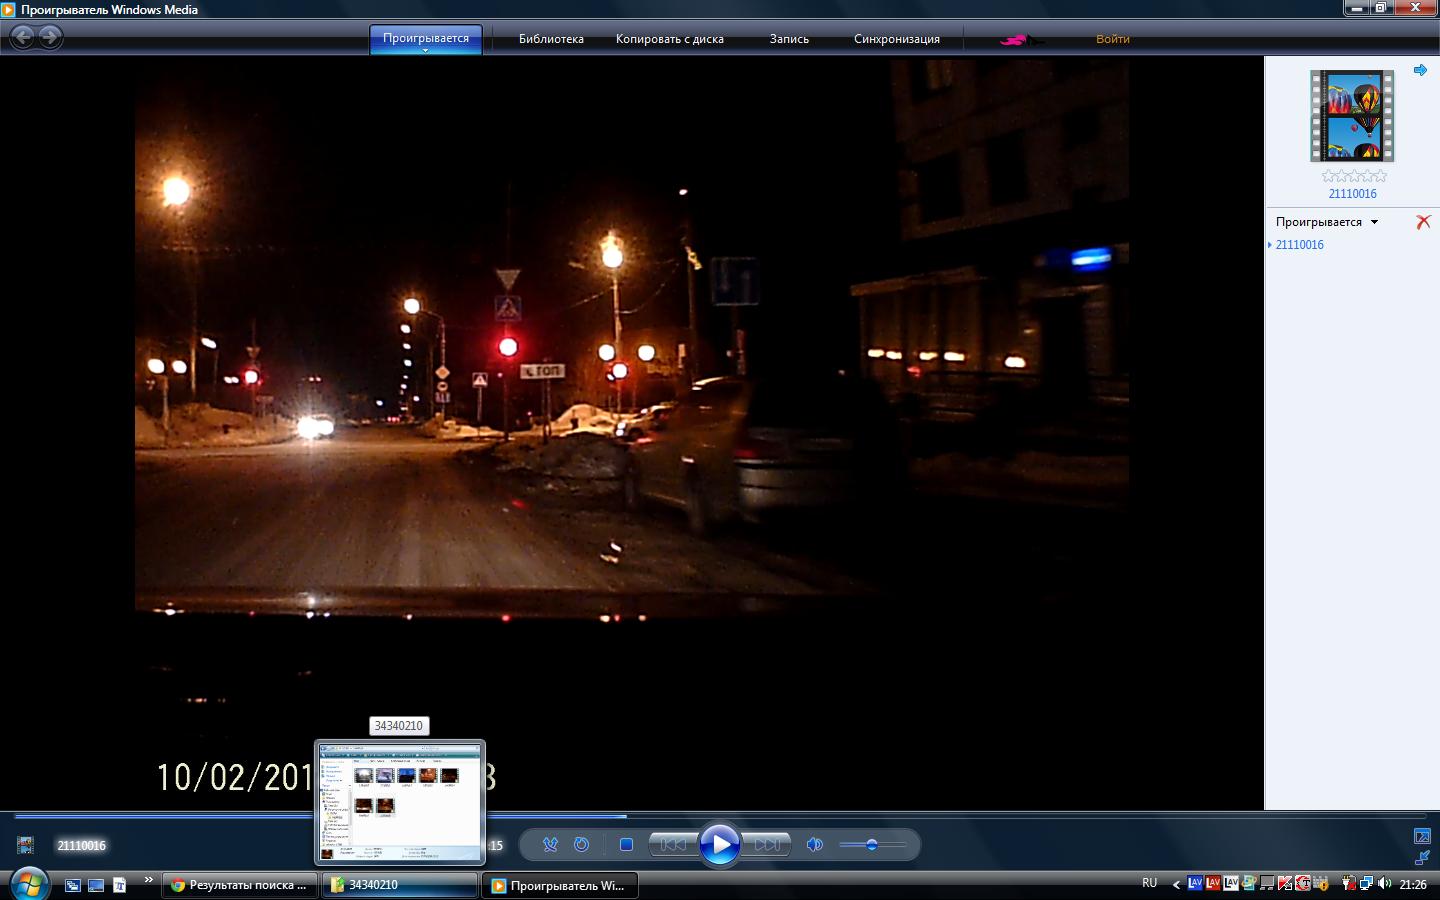Select playlist item 21110016
Viewport: 1440px width, 900px height.
pos(1299,245)
